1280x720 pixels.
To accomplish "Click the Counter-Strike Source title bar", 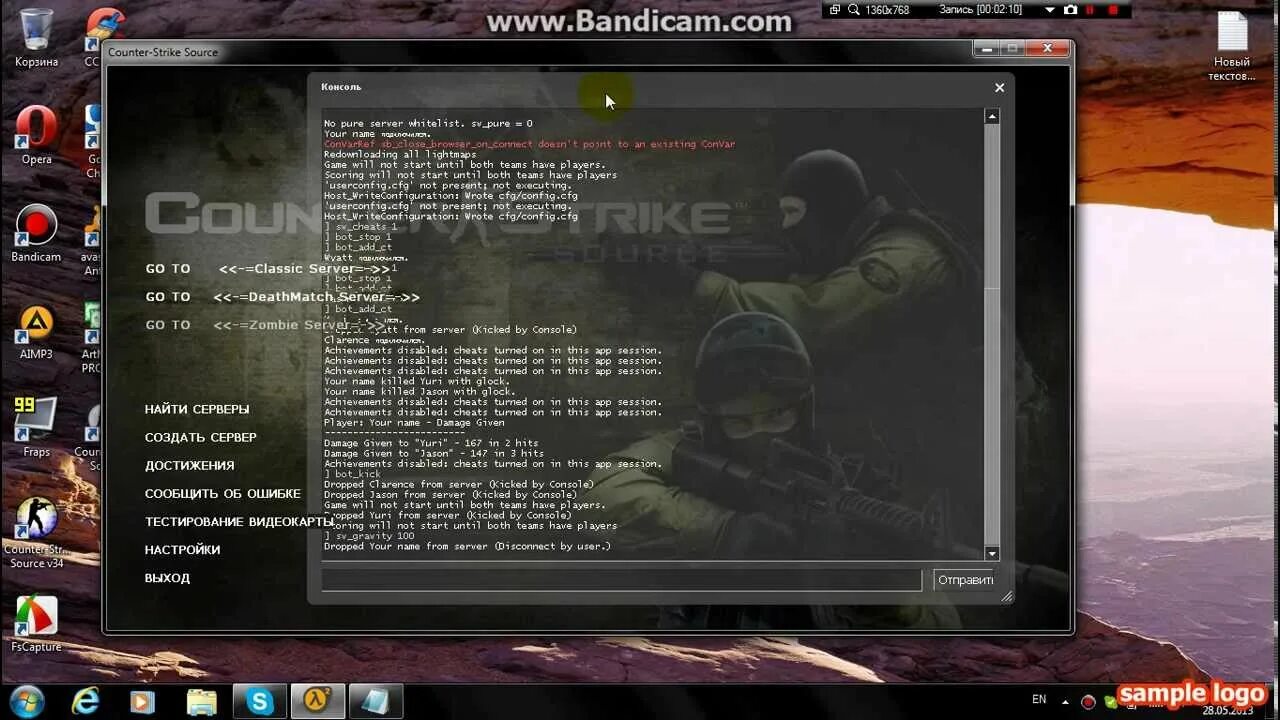I will [x=540, y=51].
